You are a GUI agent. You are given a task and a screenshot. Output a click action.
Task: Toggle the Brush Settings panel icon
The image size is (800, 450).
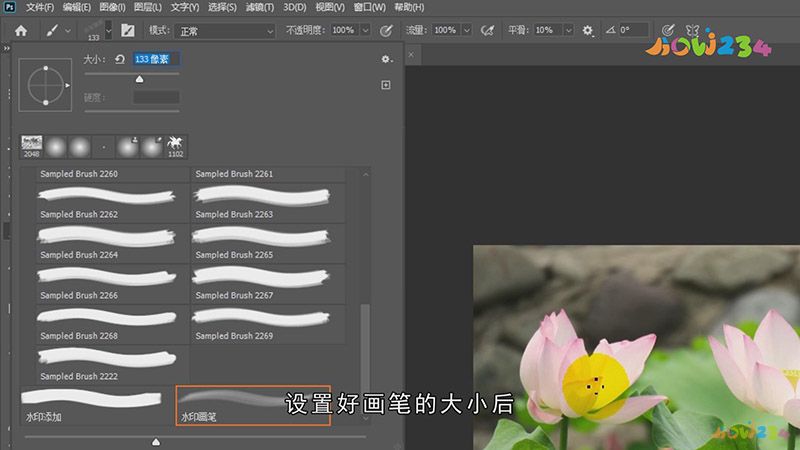coord(128,31)
